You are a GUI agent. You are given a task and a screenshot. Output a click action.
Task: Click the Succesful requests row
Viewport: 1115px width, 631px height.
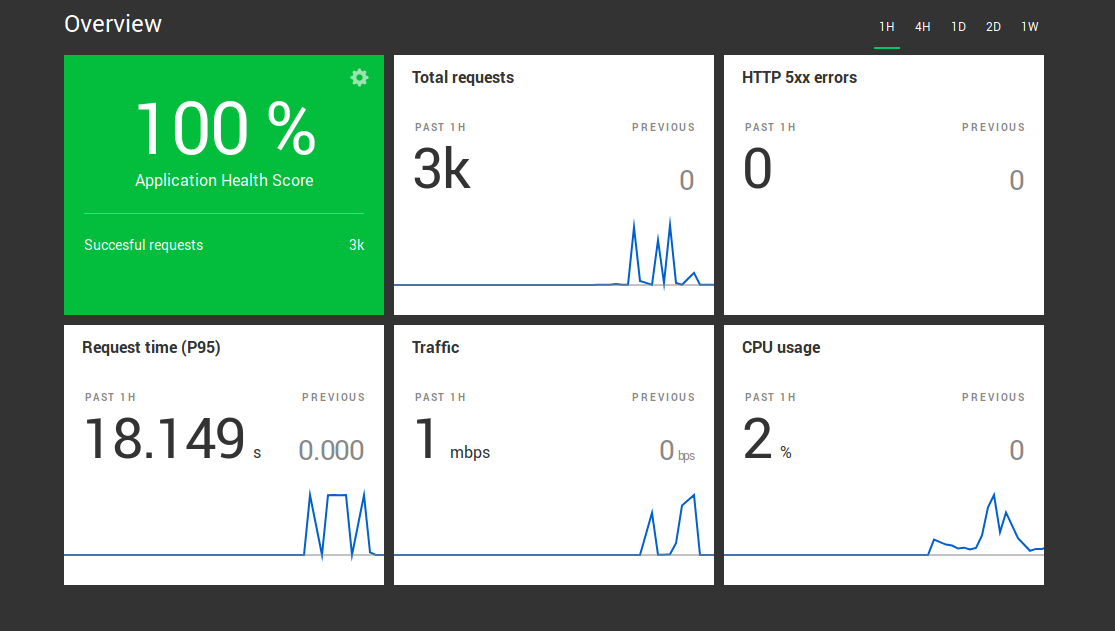pyautogui.click(x=223, y=245)
